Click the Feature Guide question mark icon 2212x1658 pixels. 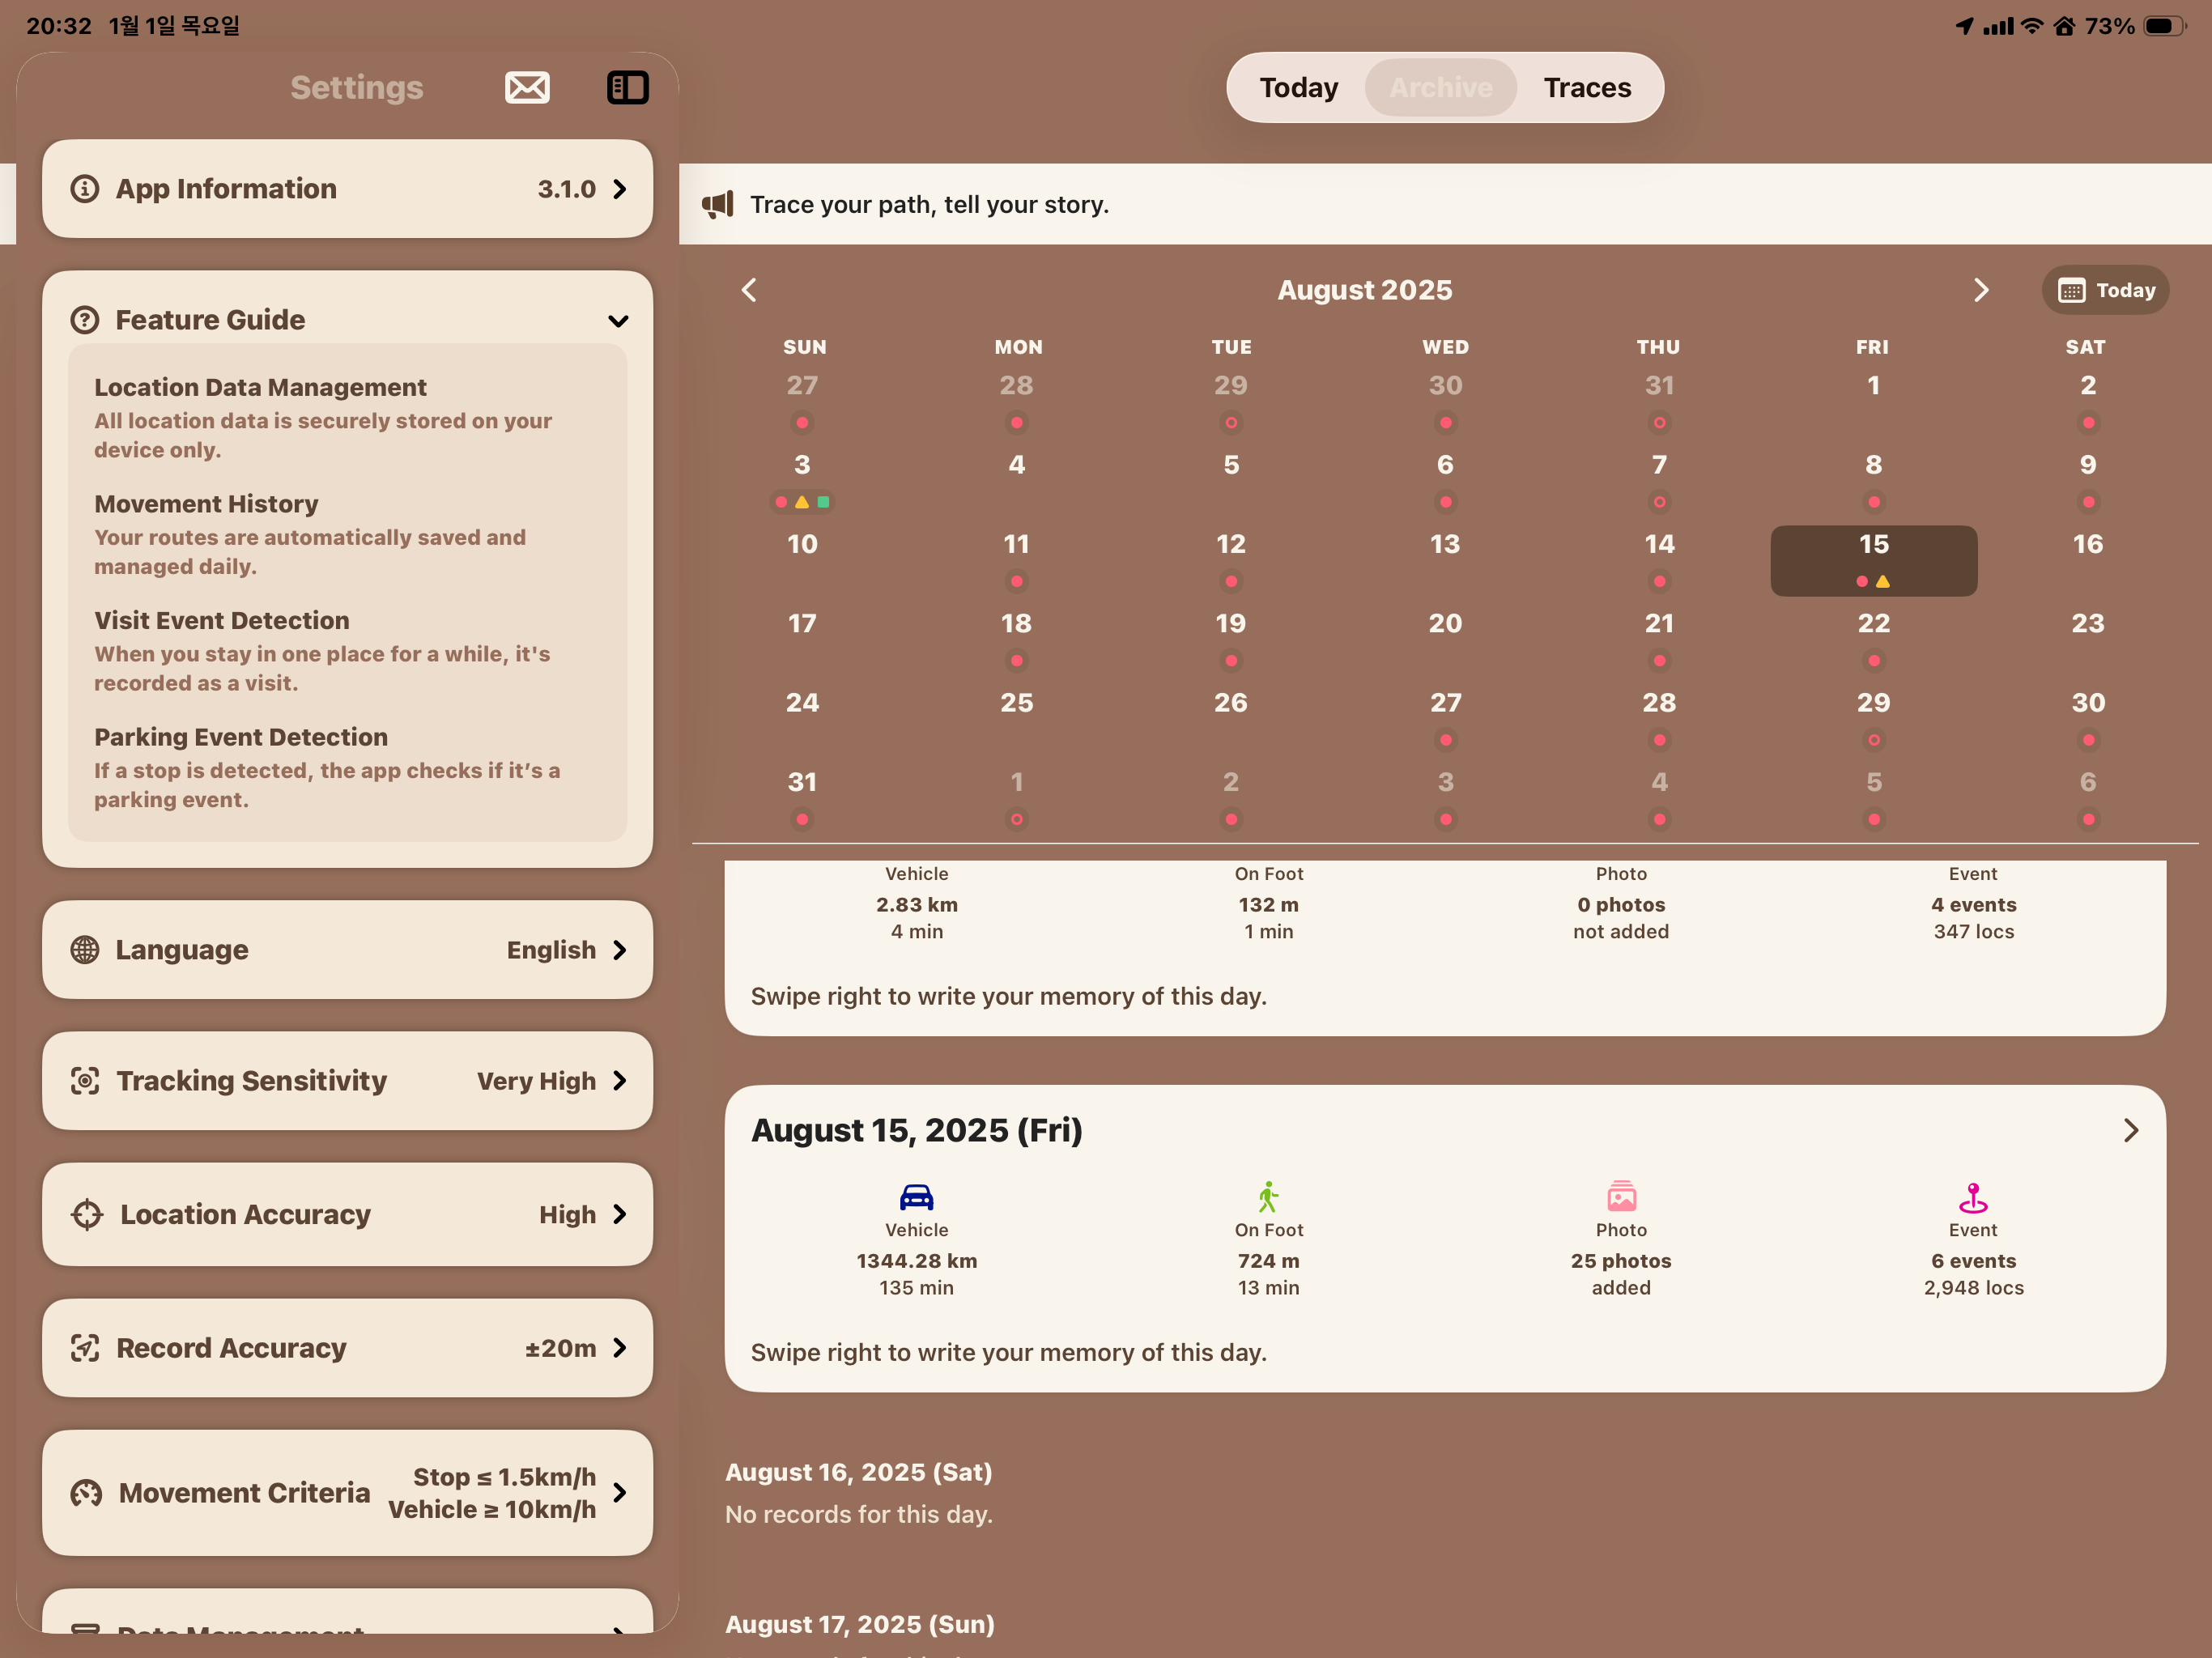pos(85,320)
